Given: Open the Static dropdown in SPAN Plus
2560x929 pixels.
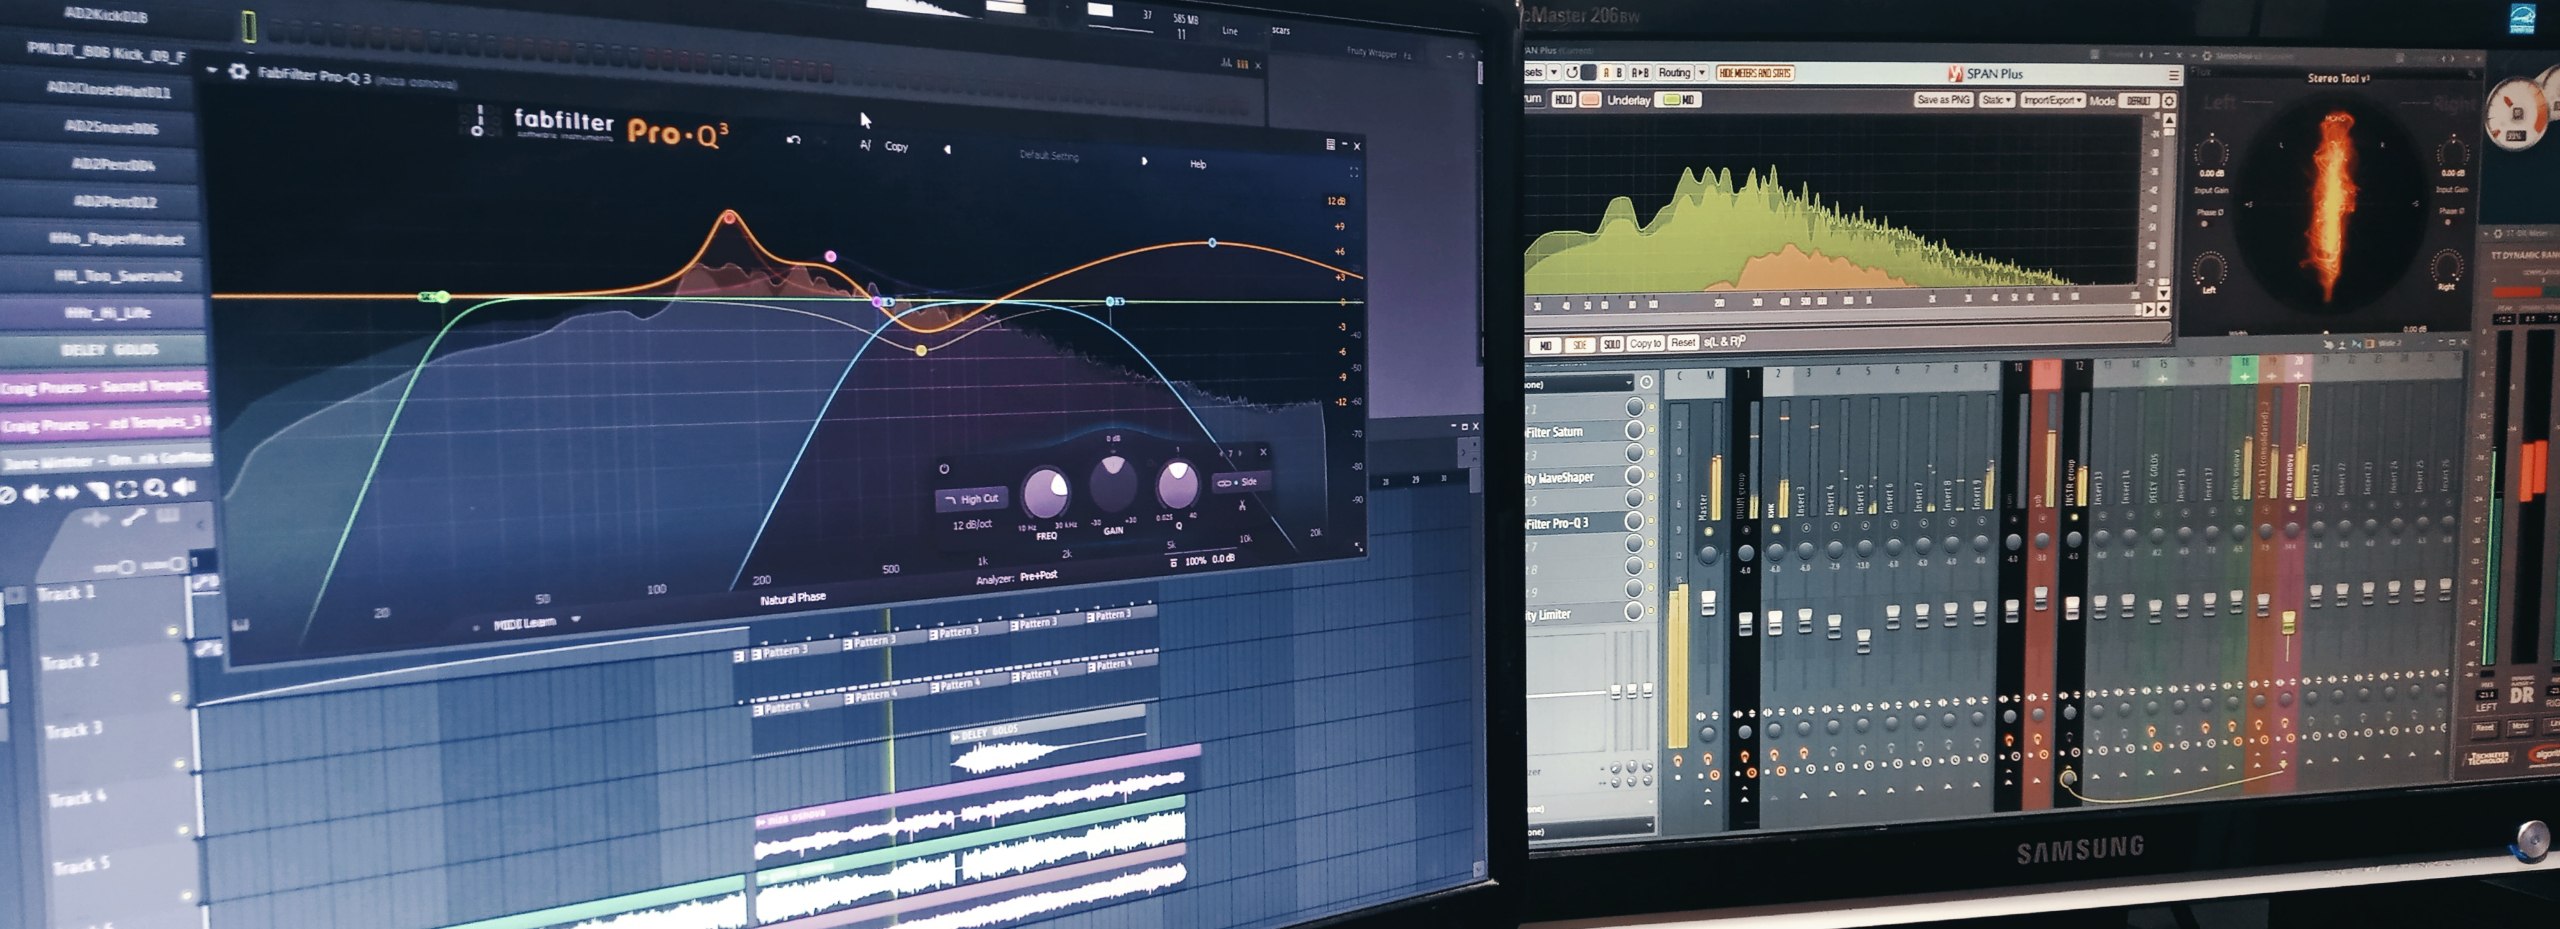Looking at the screenshot, I should (1997, 100).
